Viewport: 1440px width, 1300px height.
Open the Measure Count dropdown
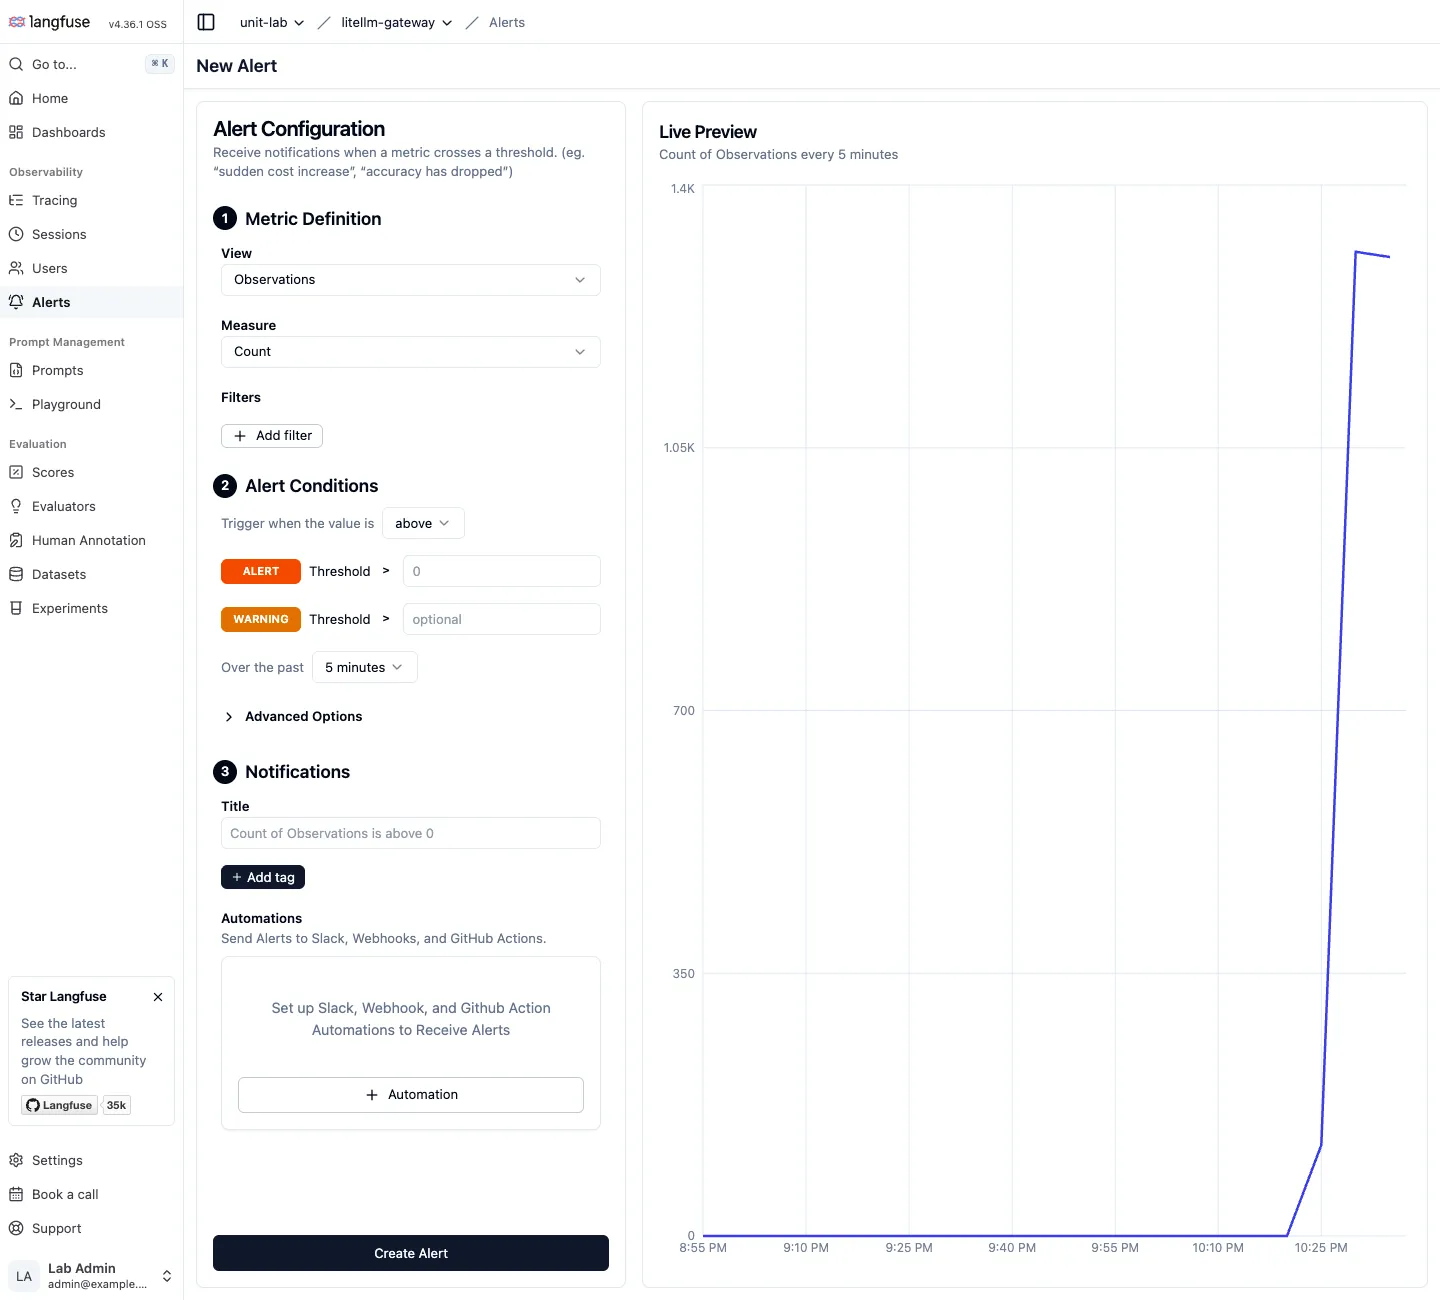click(x=411, y=352)
